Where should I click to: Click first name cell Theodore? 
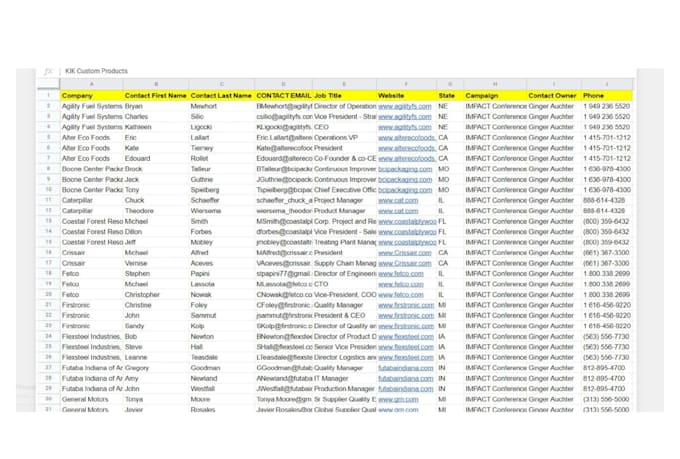(156, 210)
